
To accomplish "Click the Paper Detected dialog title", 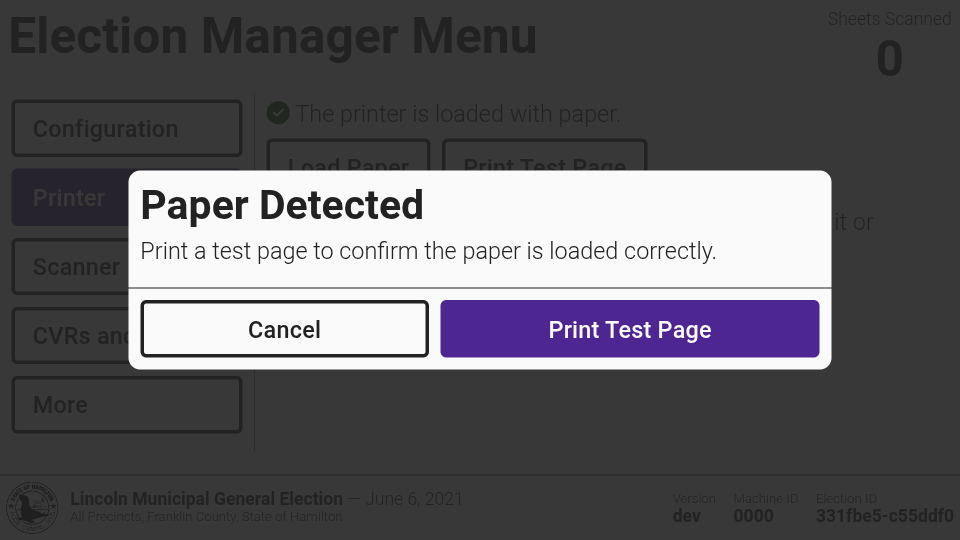I will 282,205.
